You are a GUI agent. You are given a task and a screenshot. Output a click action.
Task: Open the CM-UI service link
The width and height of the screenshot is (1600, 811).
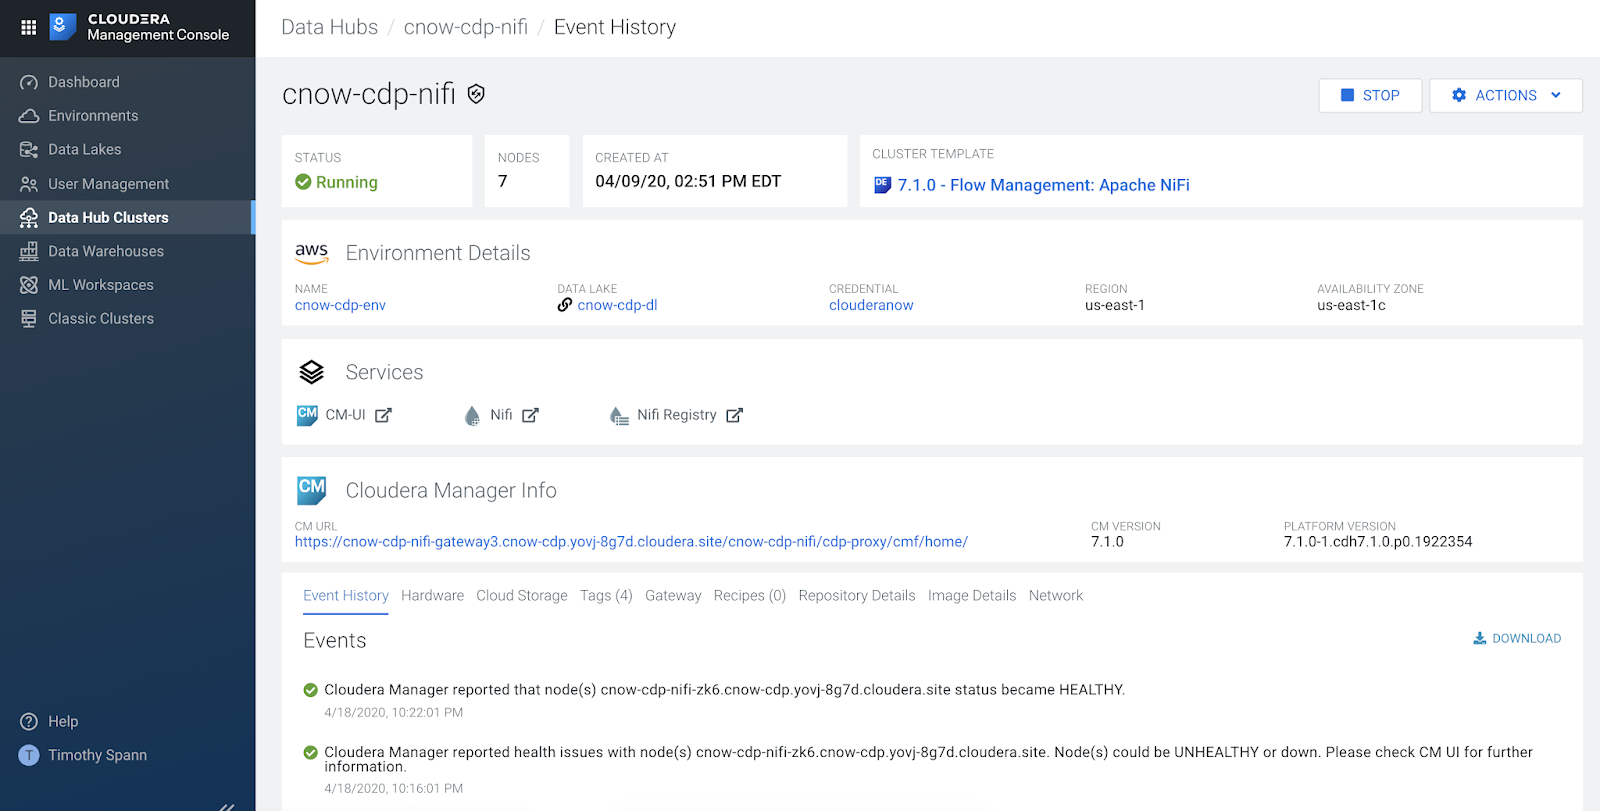click(x=345, y=415)
